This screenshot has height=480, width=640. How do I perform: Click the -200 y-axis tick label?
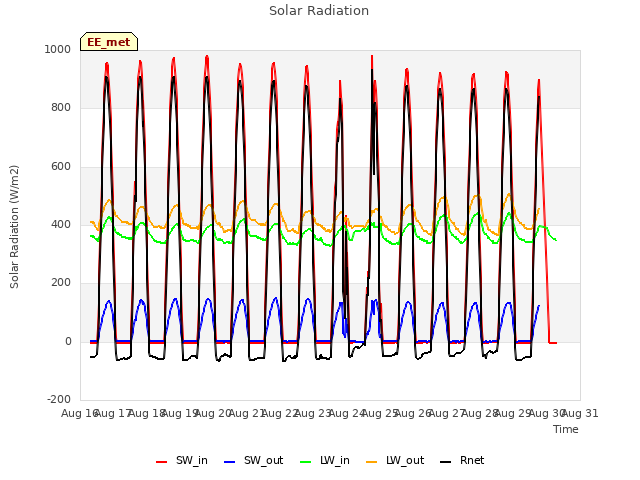[59, 399]
